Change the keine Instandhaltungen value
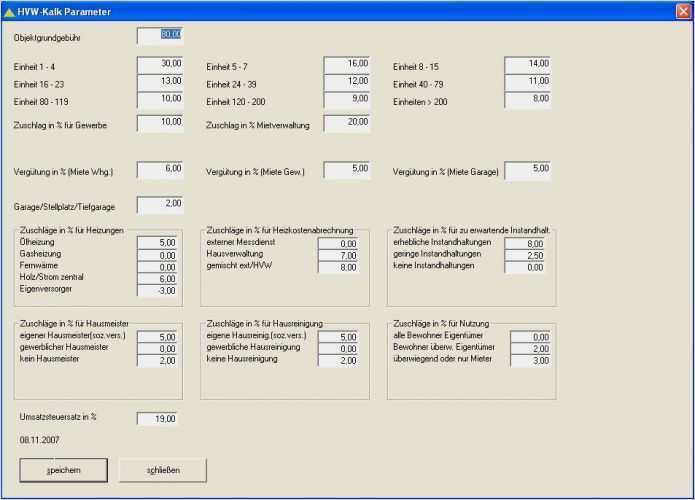 (525, 267)
